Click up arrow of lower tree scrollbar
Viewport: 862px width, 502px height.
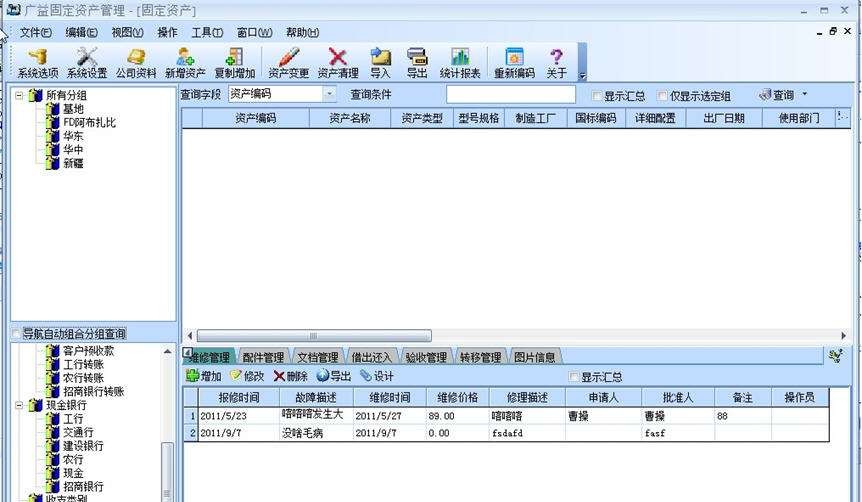tap(167, 351)
